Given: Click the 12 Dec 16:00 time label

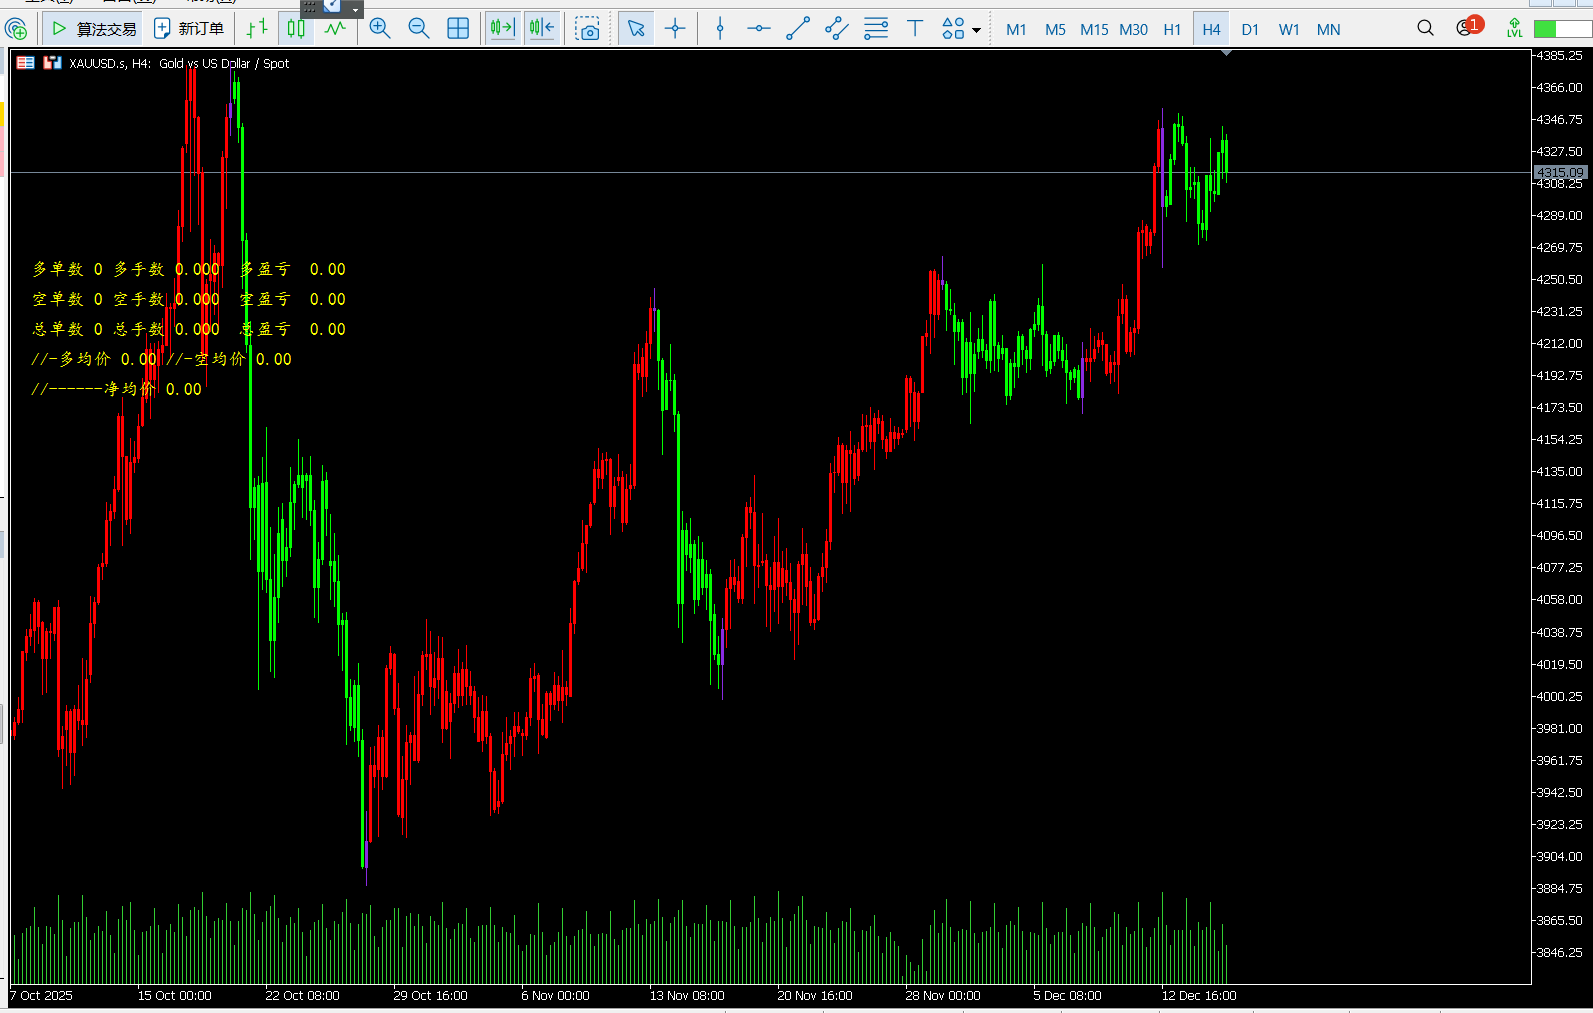Looking at the screenshot, I should point(1199,995).
